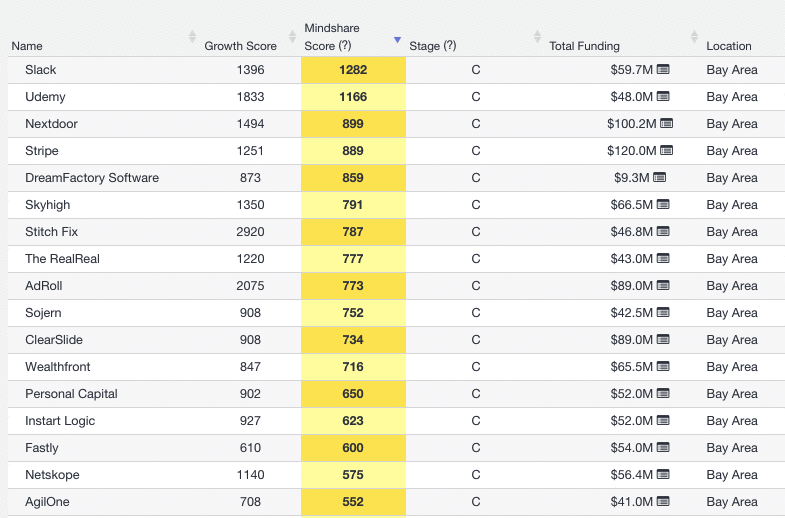
Task: Open funding details icon for AdRoll
Action: pos(663,286)
